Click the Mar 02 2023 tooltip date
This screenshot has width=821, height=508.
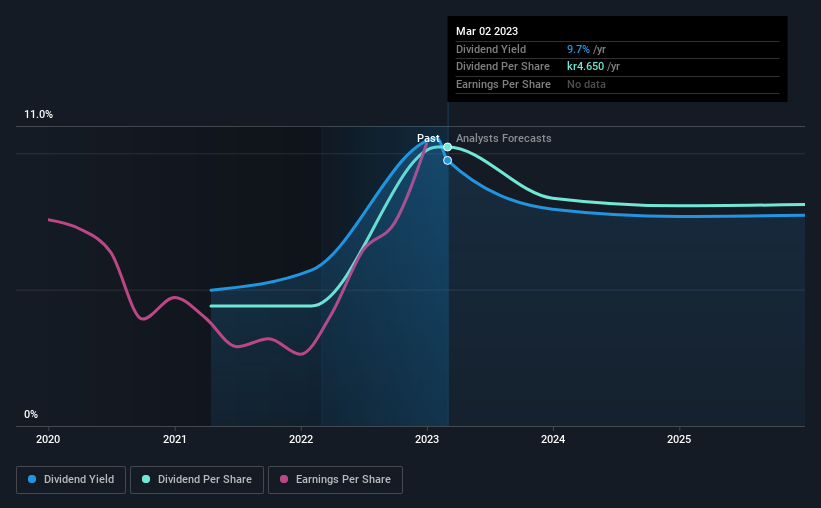tap(487, 31)
